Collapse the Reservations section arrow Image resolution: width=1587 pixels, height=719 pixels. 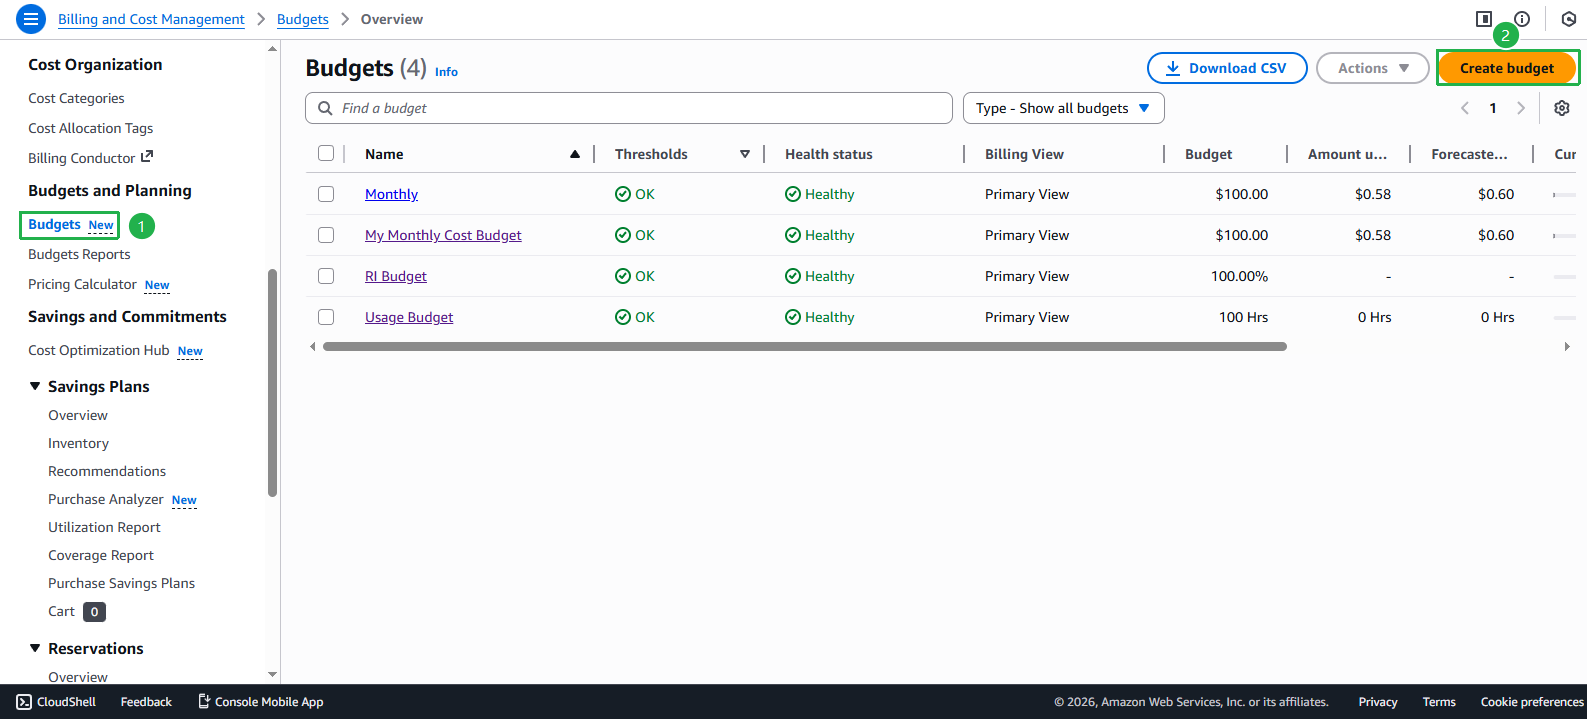(35, 648)
